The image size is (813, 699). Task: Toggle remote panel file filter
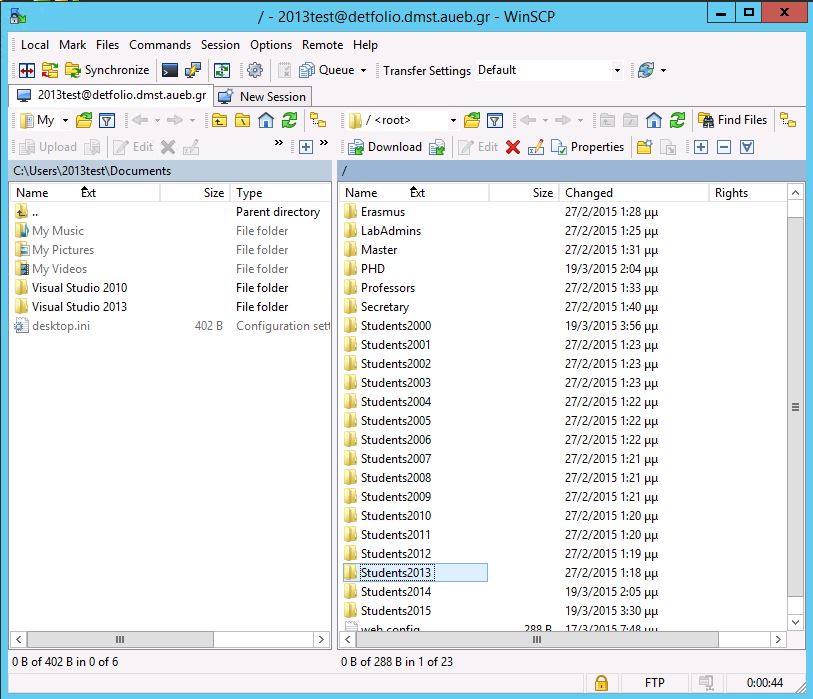click(494, 120)
